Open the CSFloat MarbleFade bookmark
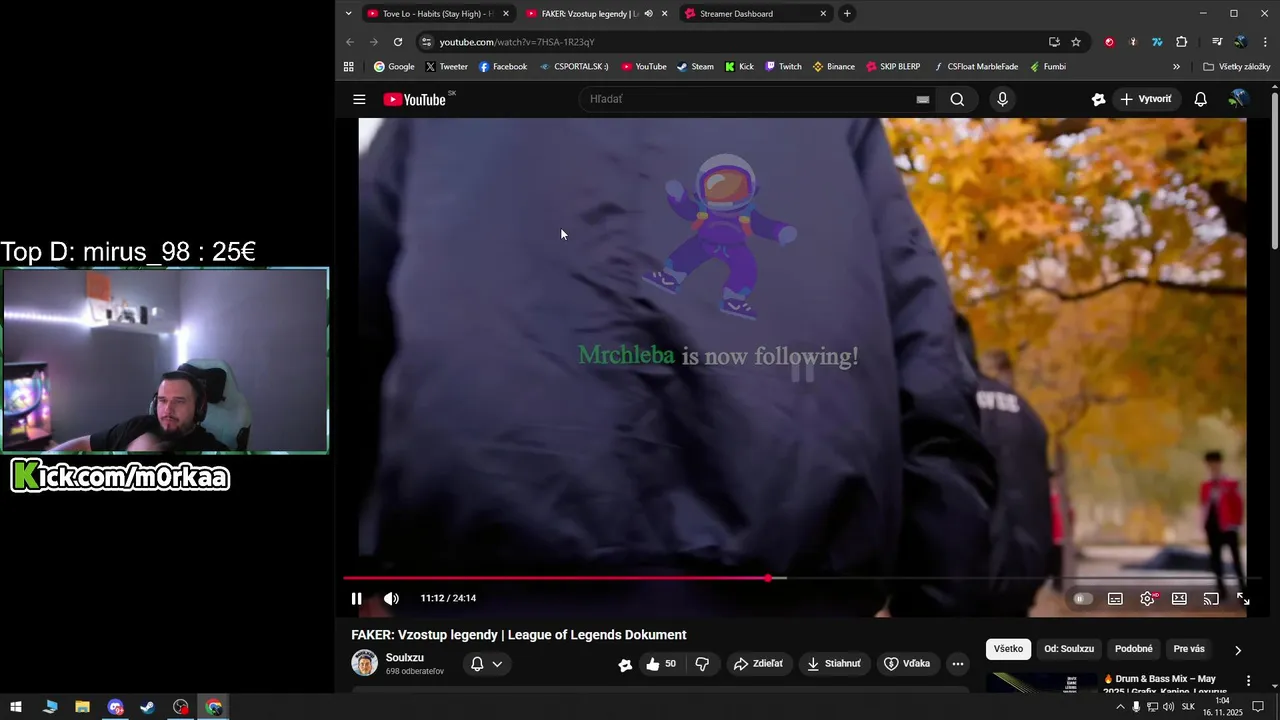This screenshot has width=1280, height=720. [976, 67]
